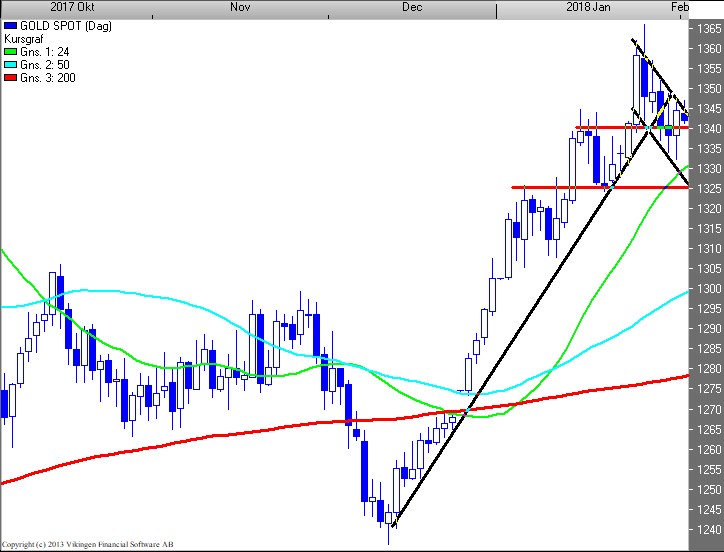This screenshot has height=552, width=724.
Task: Click the 1365 price axis label
Action: tap(708, 28)
